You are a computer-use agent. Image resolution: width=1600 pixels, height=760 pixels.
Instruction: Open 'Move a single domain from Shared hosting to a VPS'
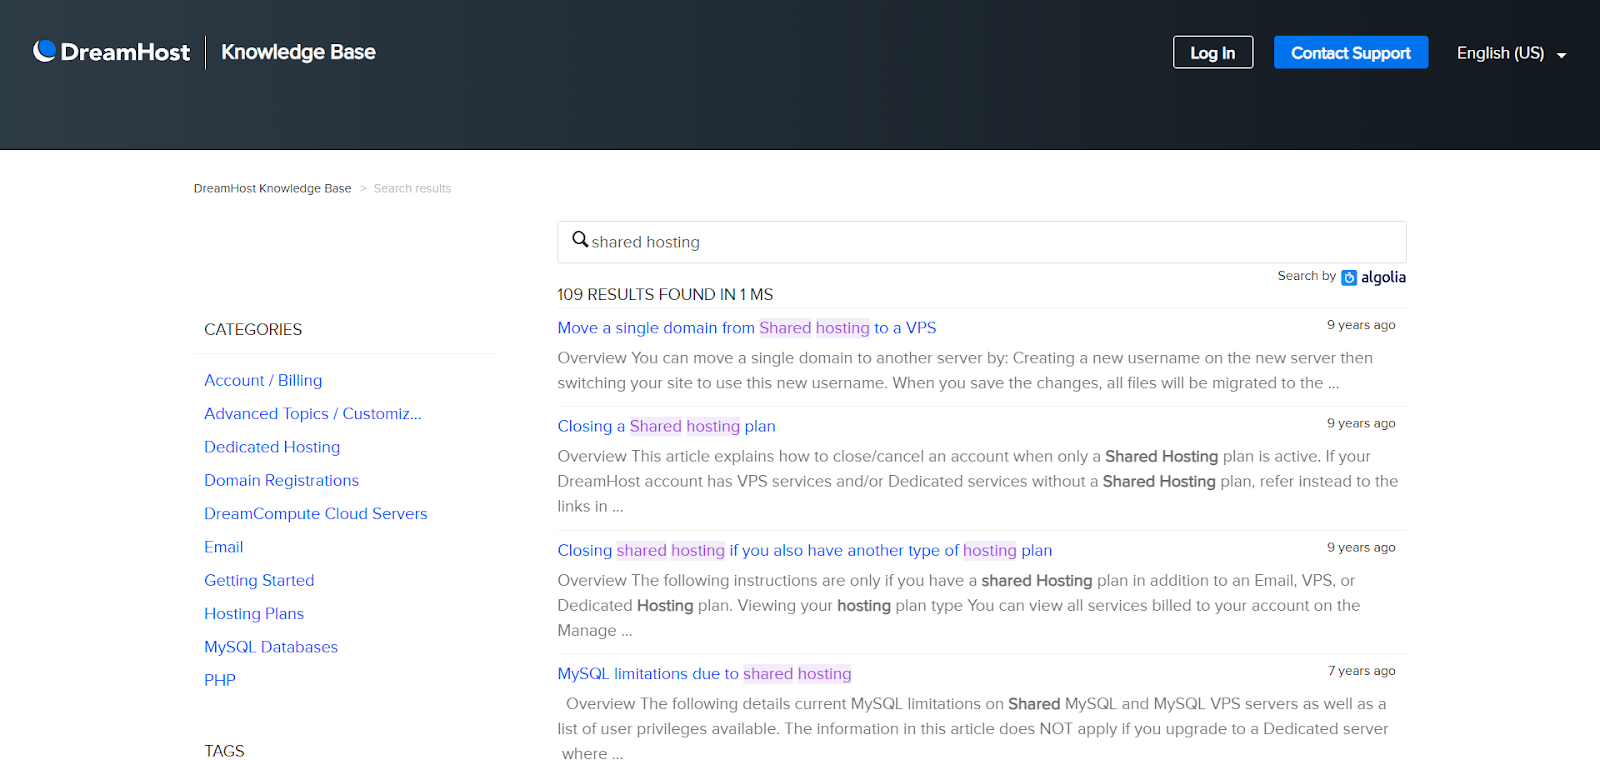pos(747,328)
